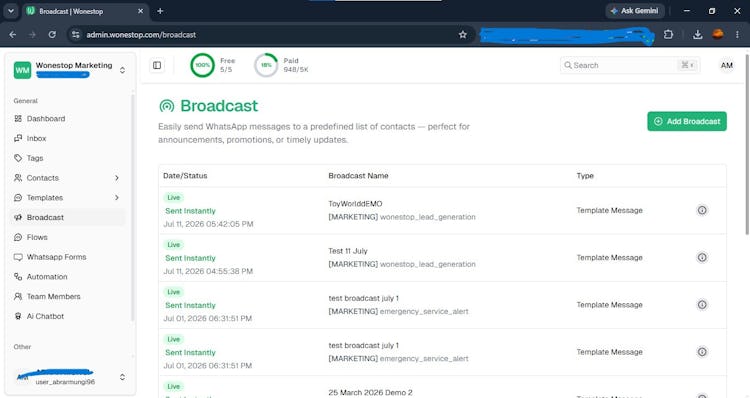The image size is (750, 398).
Task: Click the browser back arrow
Action: [x=12, y=34]
